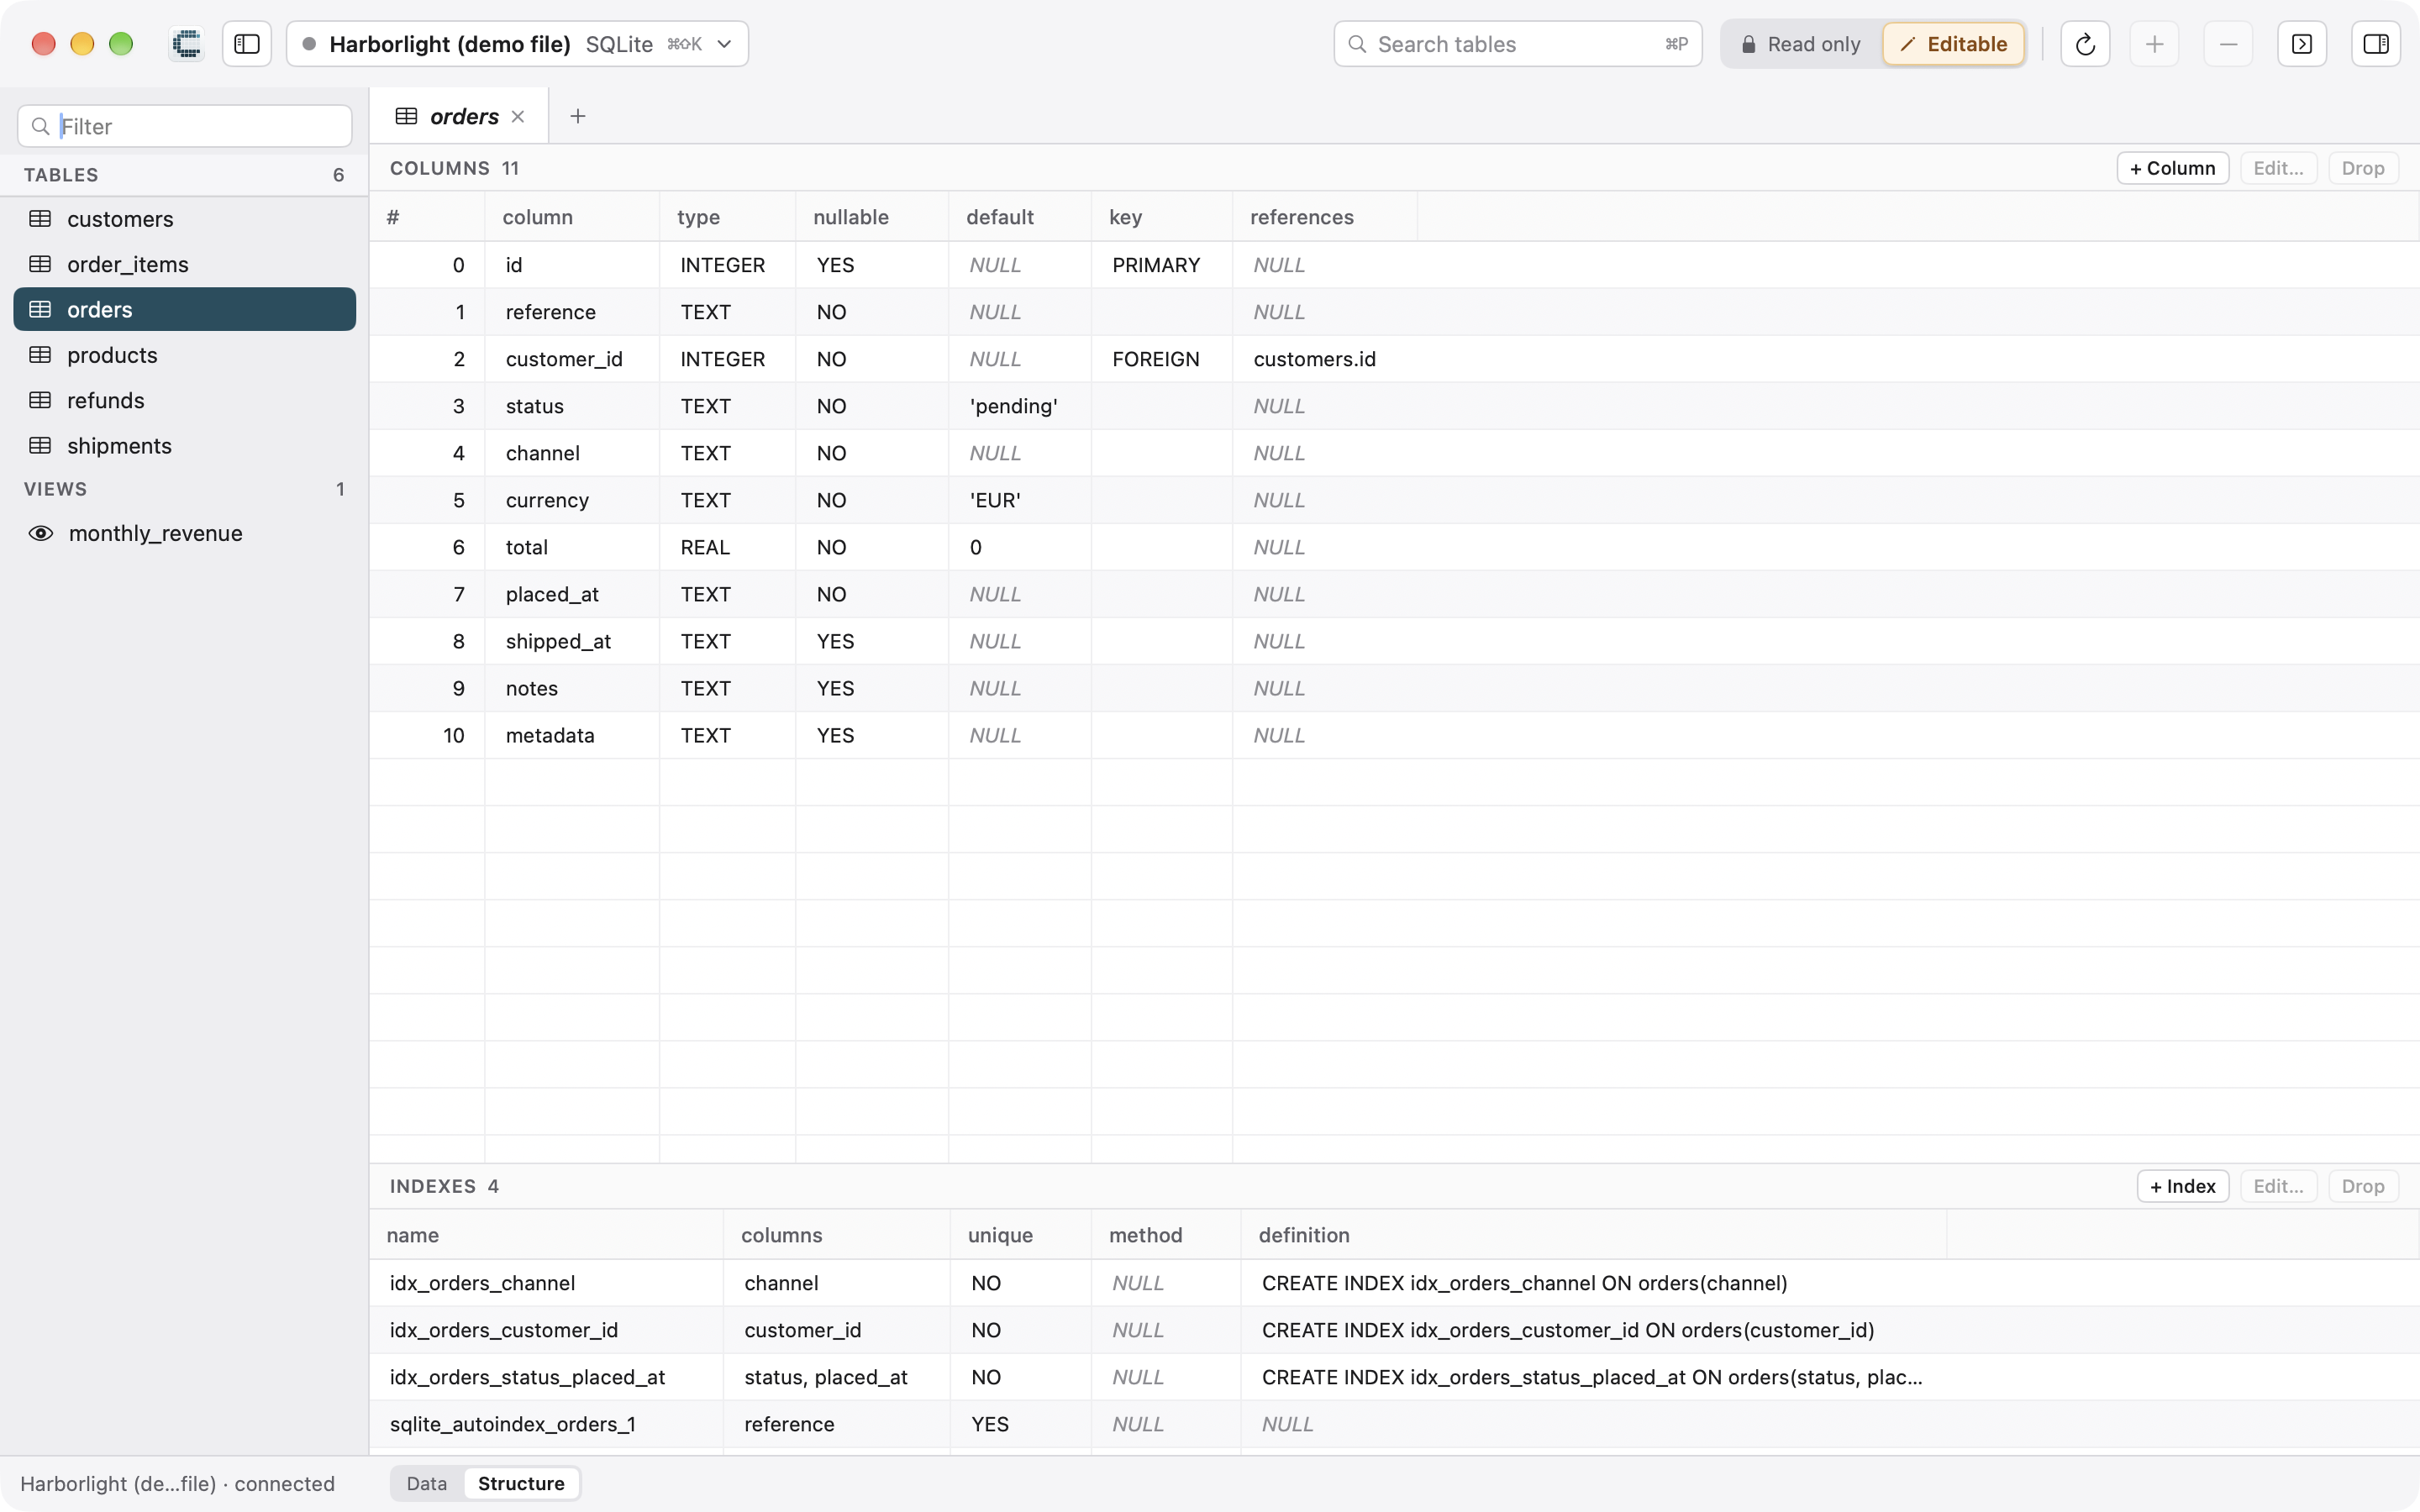Viewport: 2420px width, 1512px height.
Task: Switch to Editable mode
Action: tap(1953, 44)
